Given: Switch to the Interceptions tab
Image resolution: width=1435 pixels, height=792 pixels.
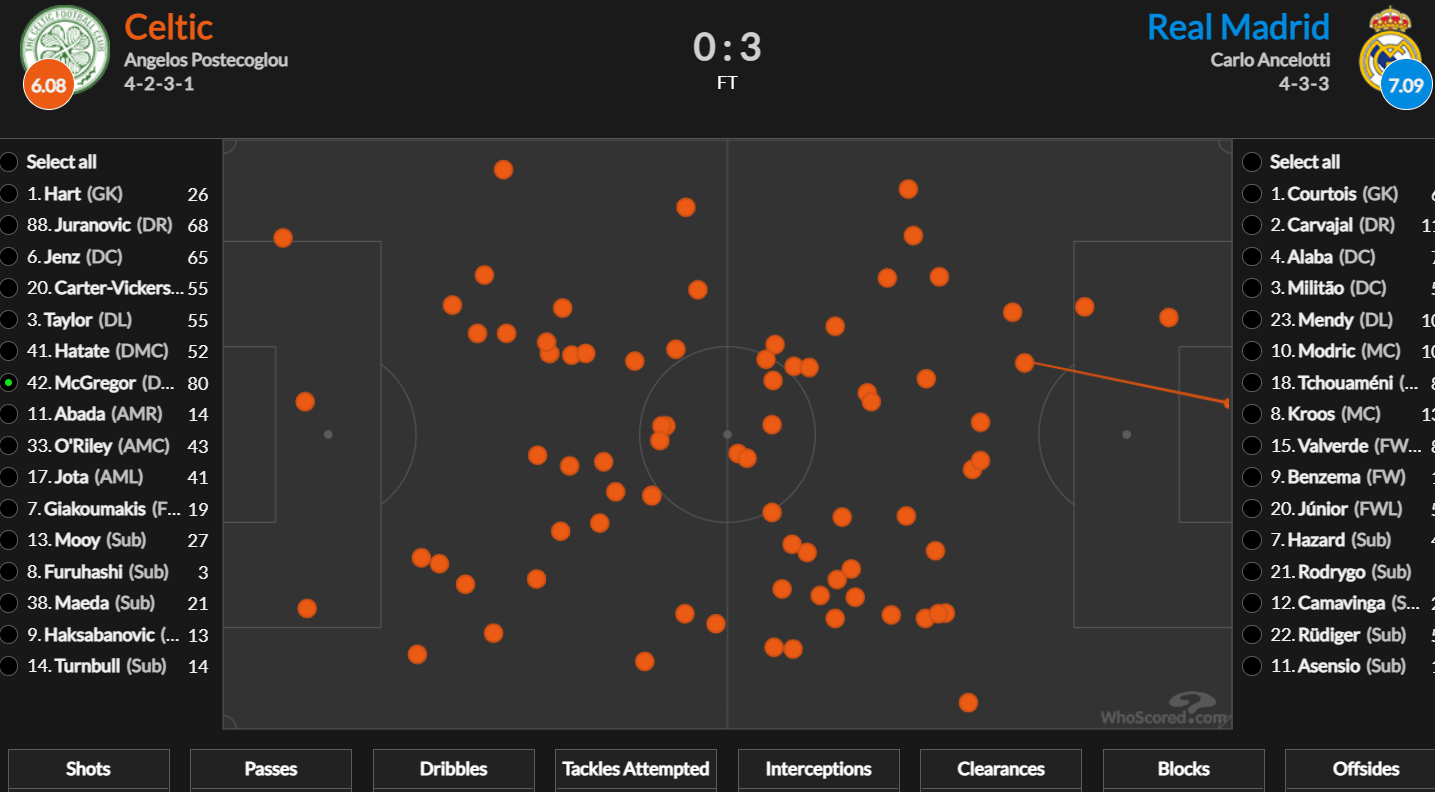Looking at the screenshot, I should click(819, 770).
